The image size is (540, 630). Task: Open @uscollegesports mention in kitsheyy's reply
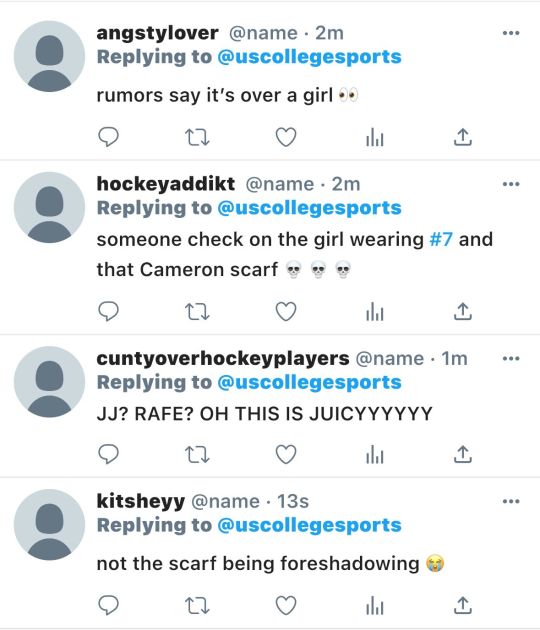309,526
